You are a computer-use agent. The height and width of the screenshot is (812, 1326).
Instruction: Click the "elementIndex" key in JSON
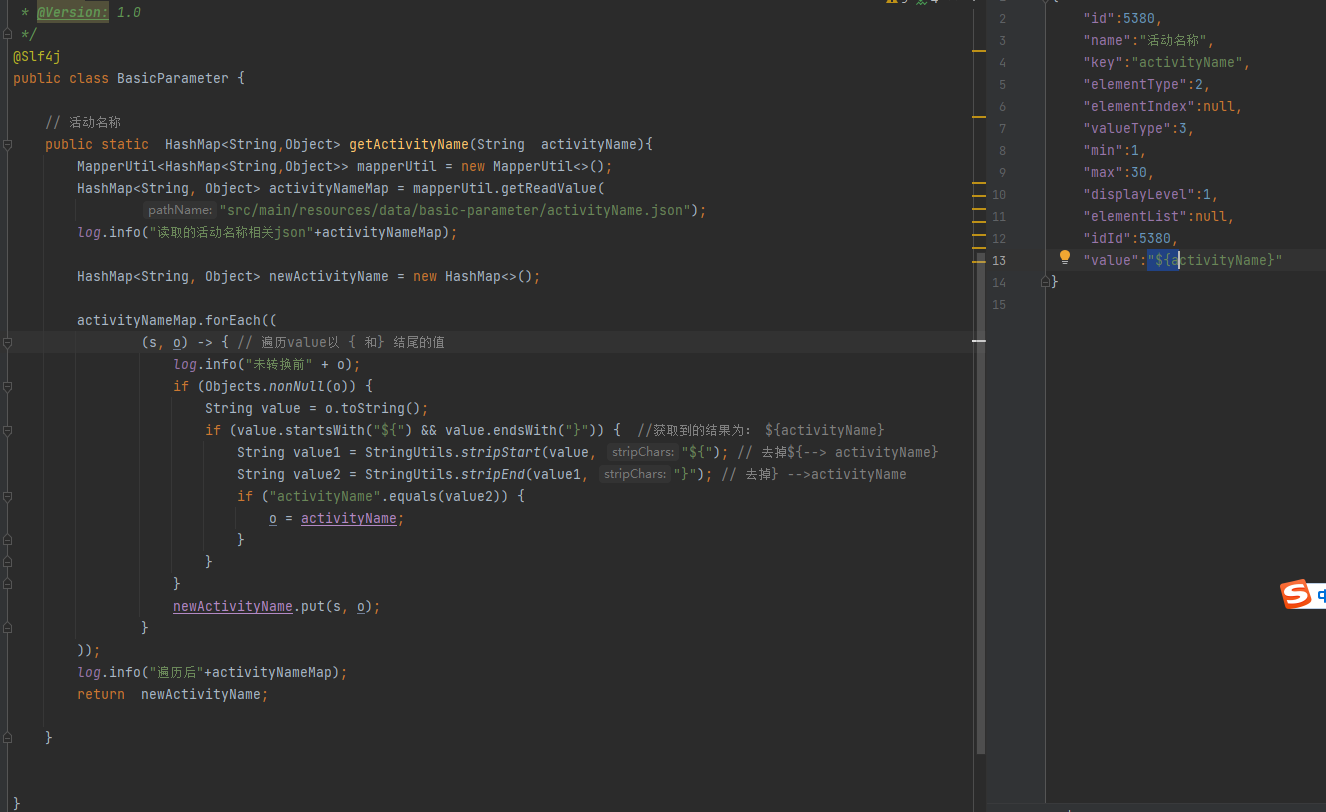tap(1139, 106)
